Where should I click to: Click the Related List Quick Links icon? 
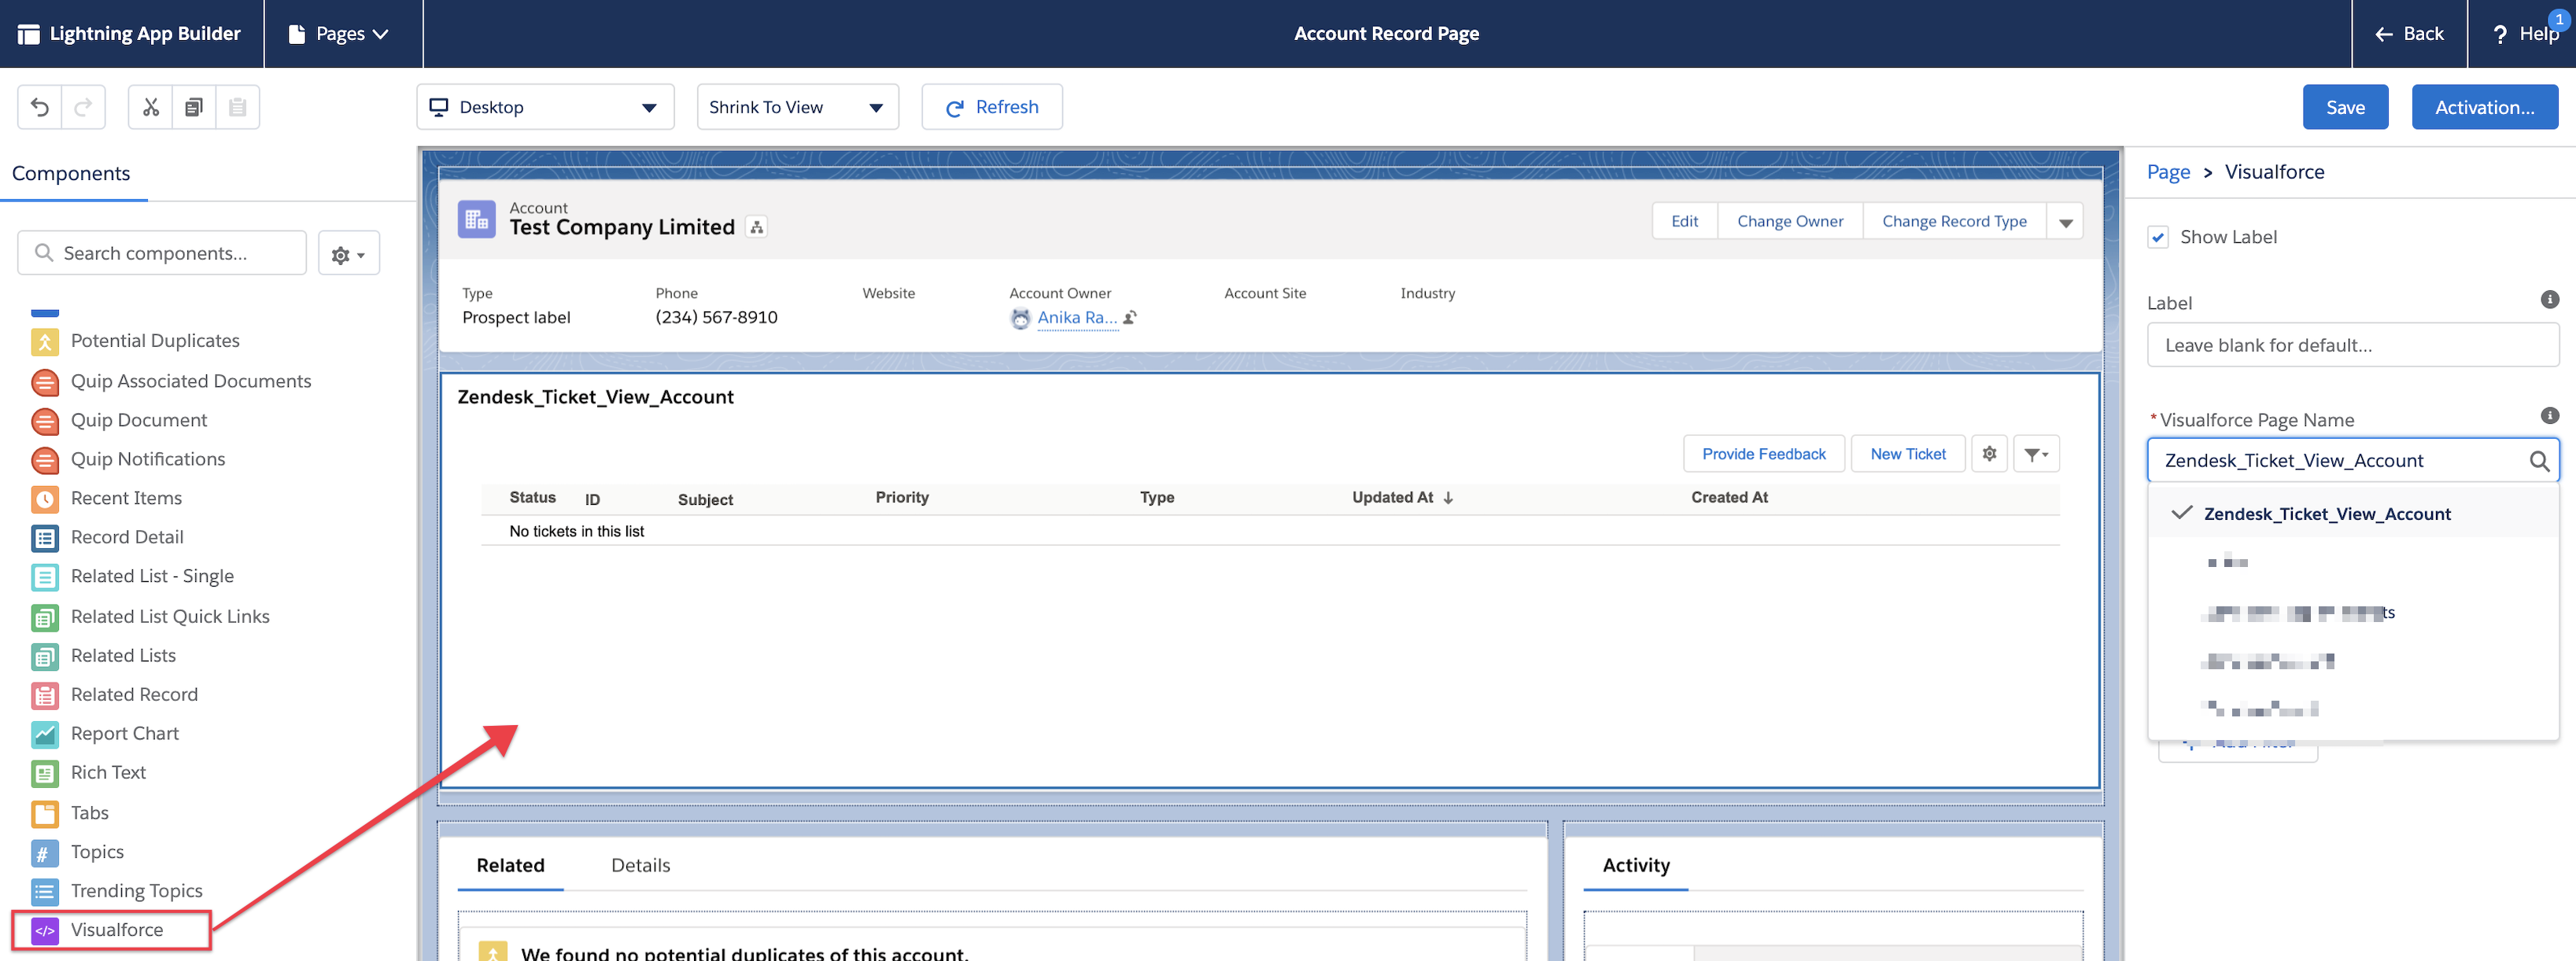point(45,618)
